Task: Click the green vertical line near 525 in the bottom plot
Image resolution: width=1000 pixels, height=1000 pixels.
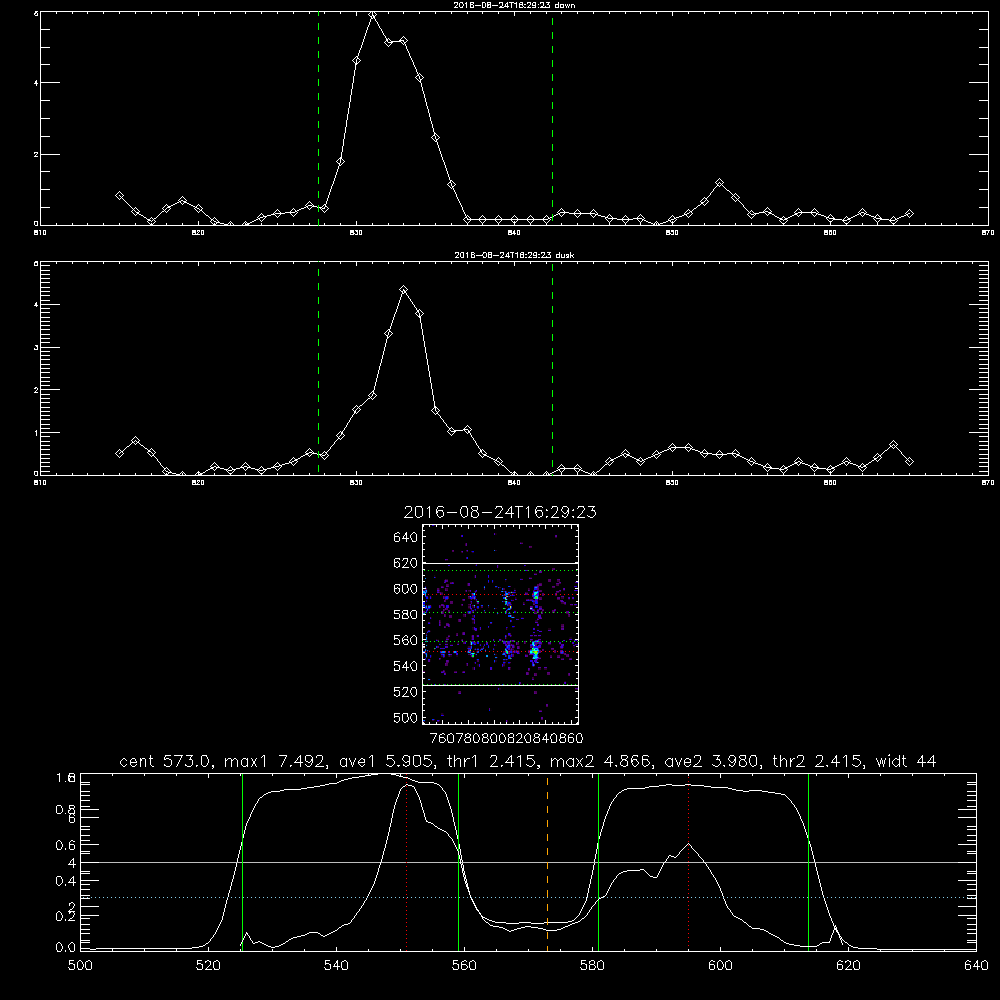Action: 242,862
